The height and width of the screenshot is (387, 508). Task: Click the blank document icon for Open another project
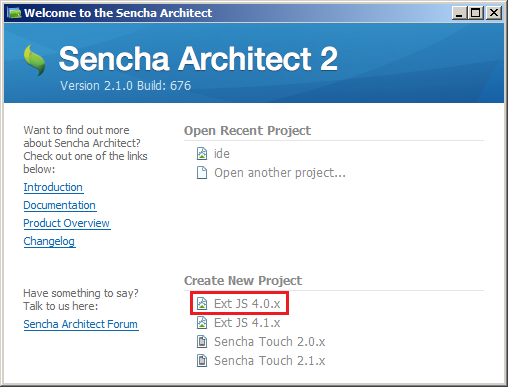click(202, 173)
